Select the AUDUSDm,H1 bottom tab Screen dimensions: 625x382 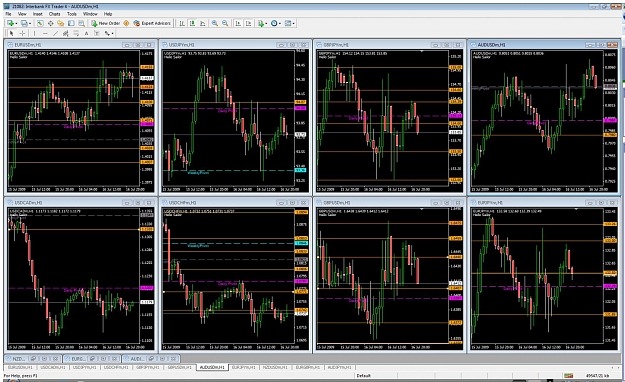(x=212, y=367)
